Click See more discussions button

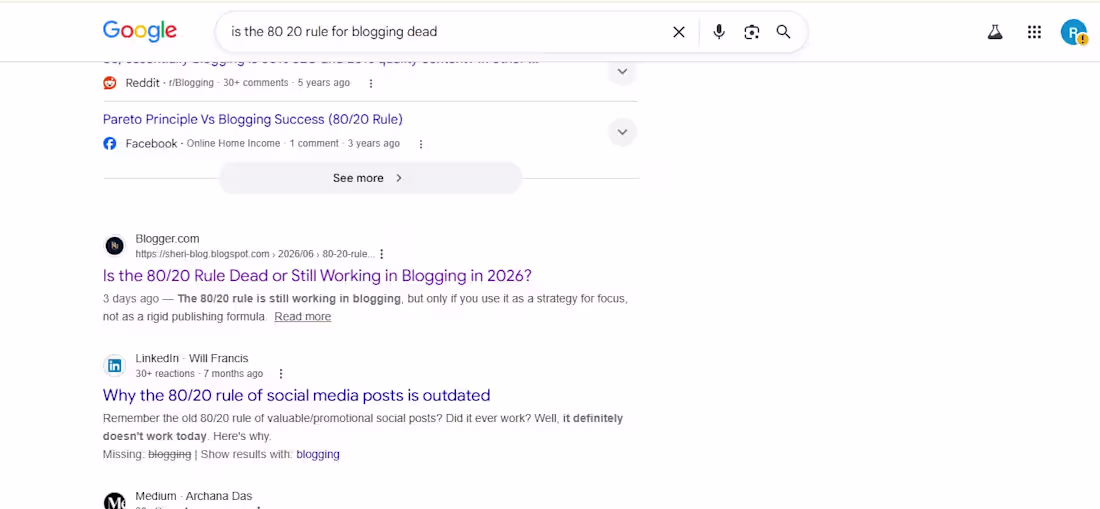[x=370, y=178]
